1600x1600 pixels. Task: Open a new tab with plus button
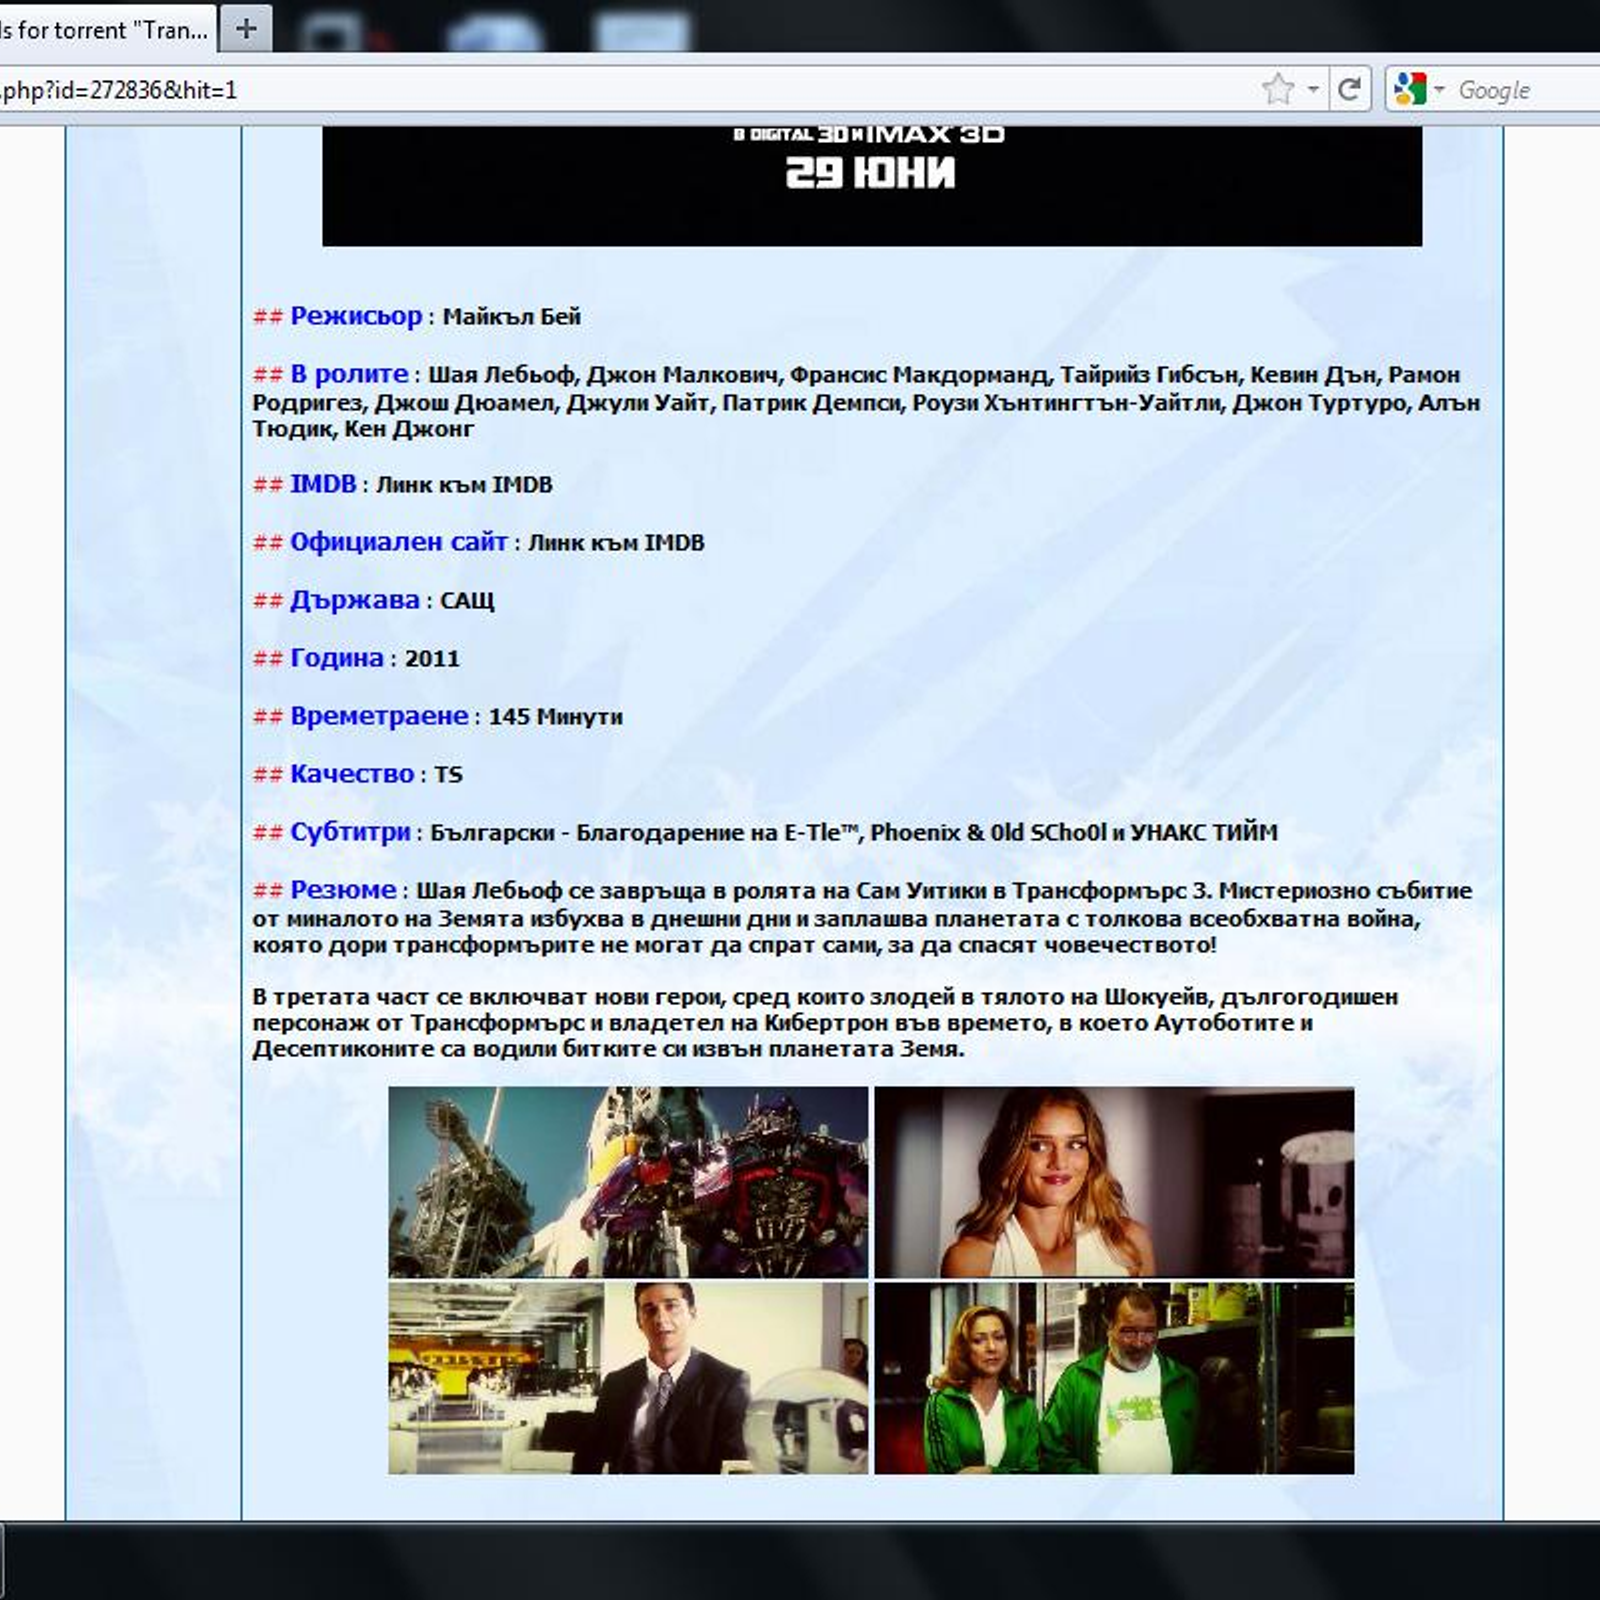pos(246,29)
